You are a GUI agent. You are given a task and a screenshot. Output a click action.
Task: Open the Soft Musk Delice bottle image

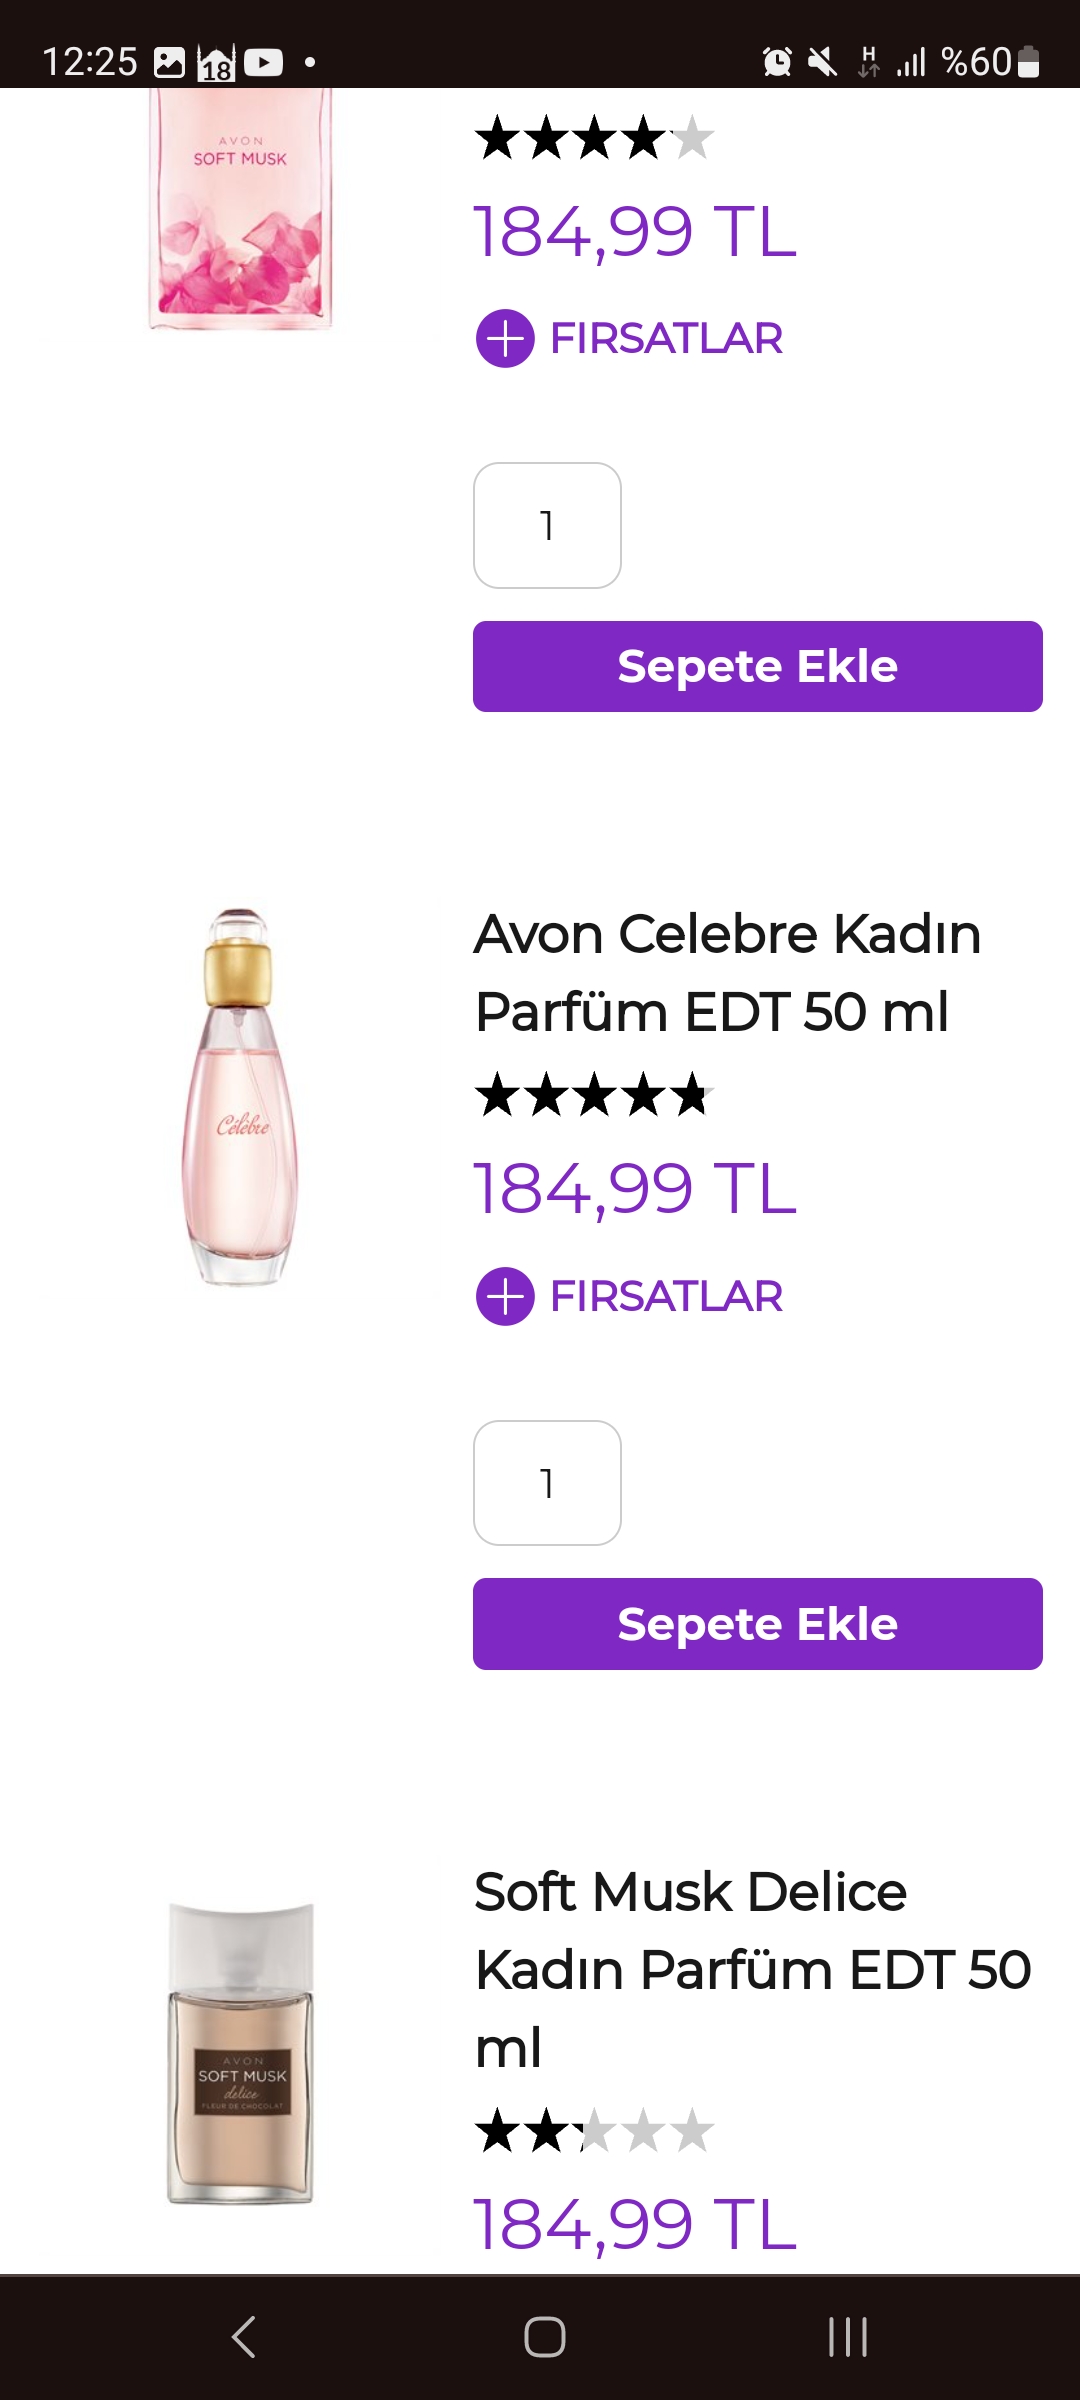pyautogui.click(x=240, y=2052)
